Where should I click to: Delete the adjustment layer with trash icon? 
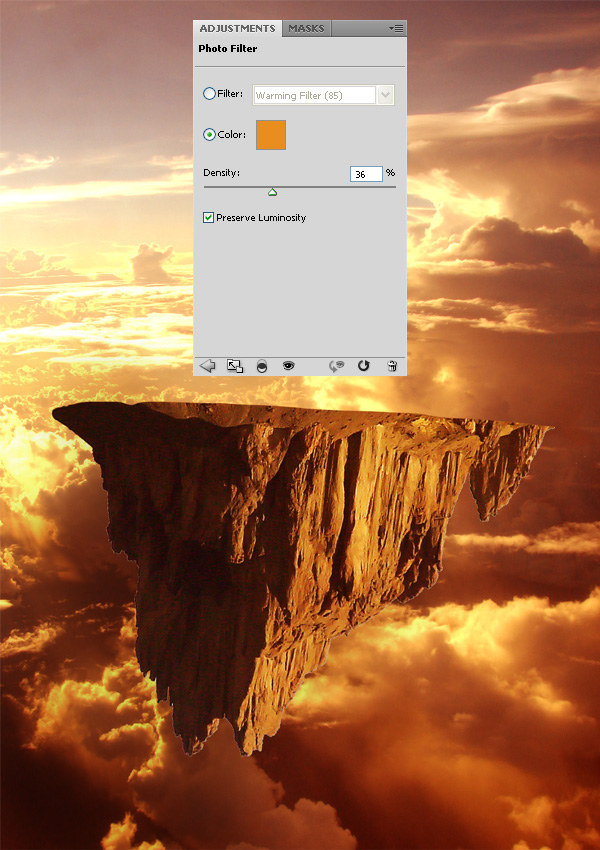click(x=392, y=366)
